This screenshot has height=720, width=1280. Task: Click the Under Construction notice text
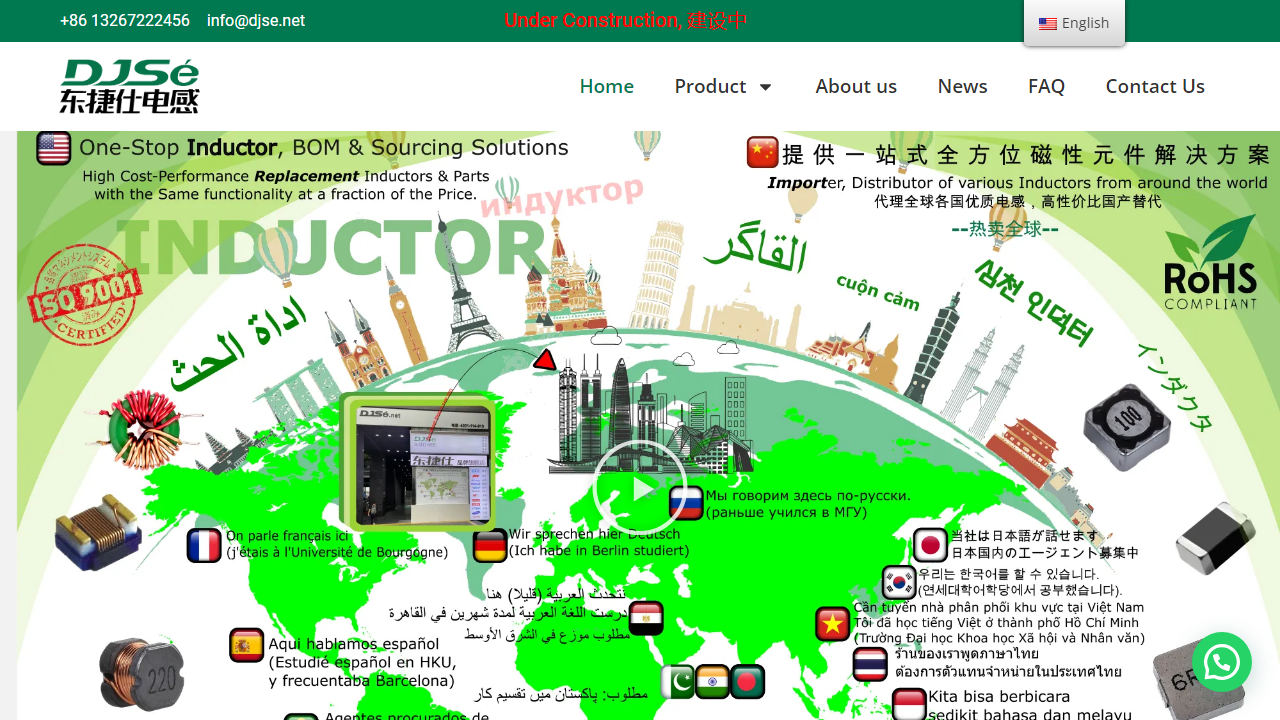pos(626,21)
